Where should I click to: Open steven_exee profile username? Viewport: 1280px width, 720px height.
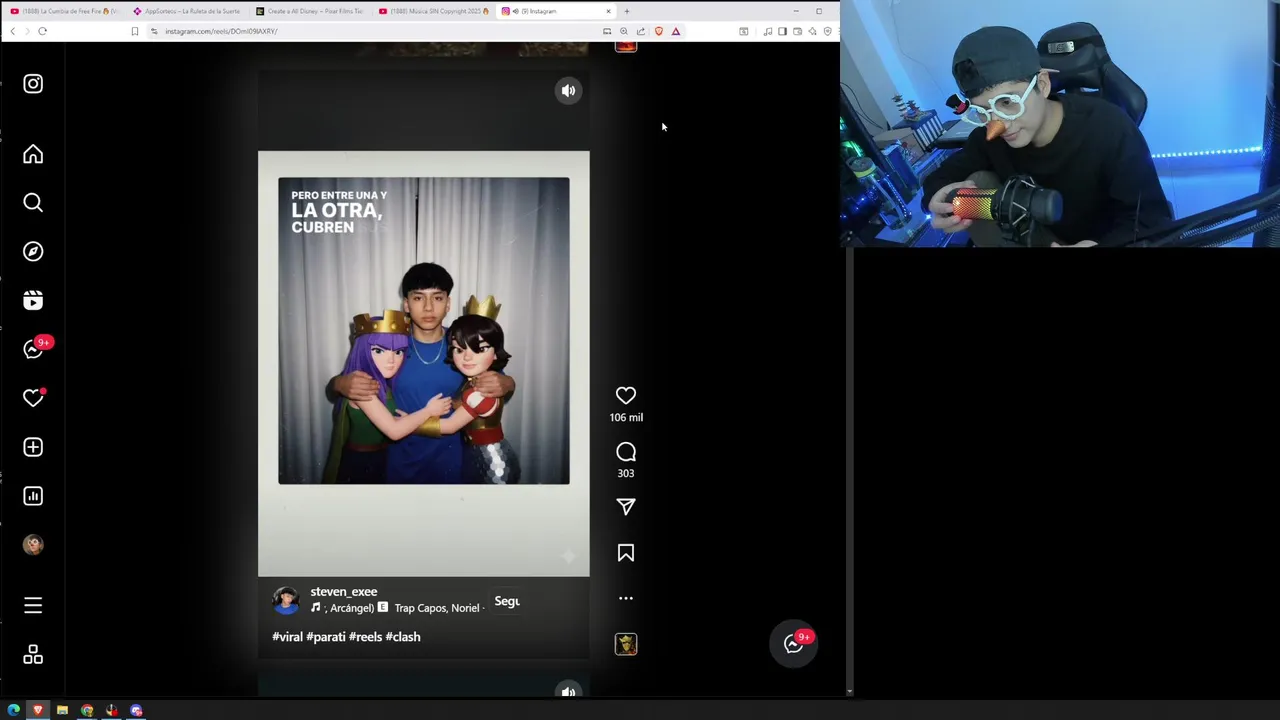344,592
